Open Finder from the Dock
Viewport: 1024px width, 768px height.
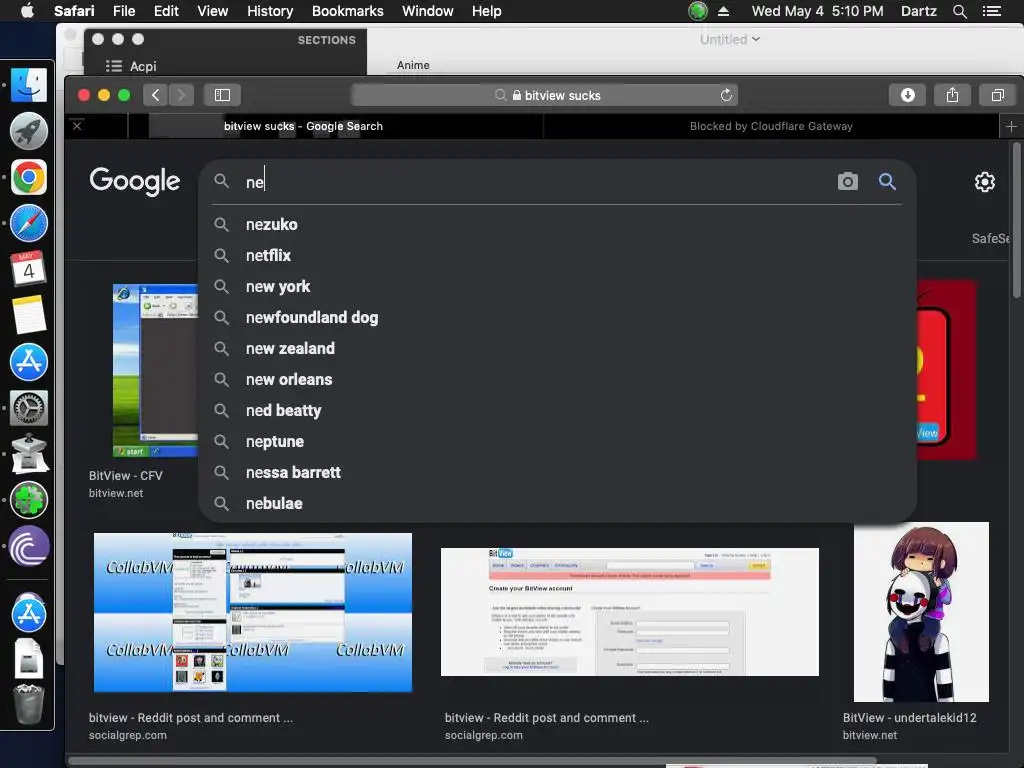coord(29,85)
